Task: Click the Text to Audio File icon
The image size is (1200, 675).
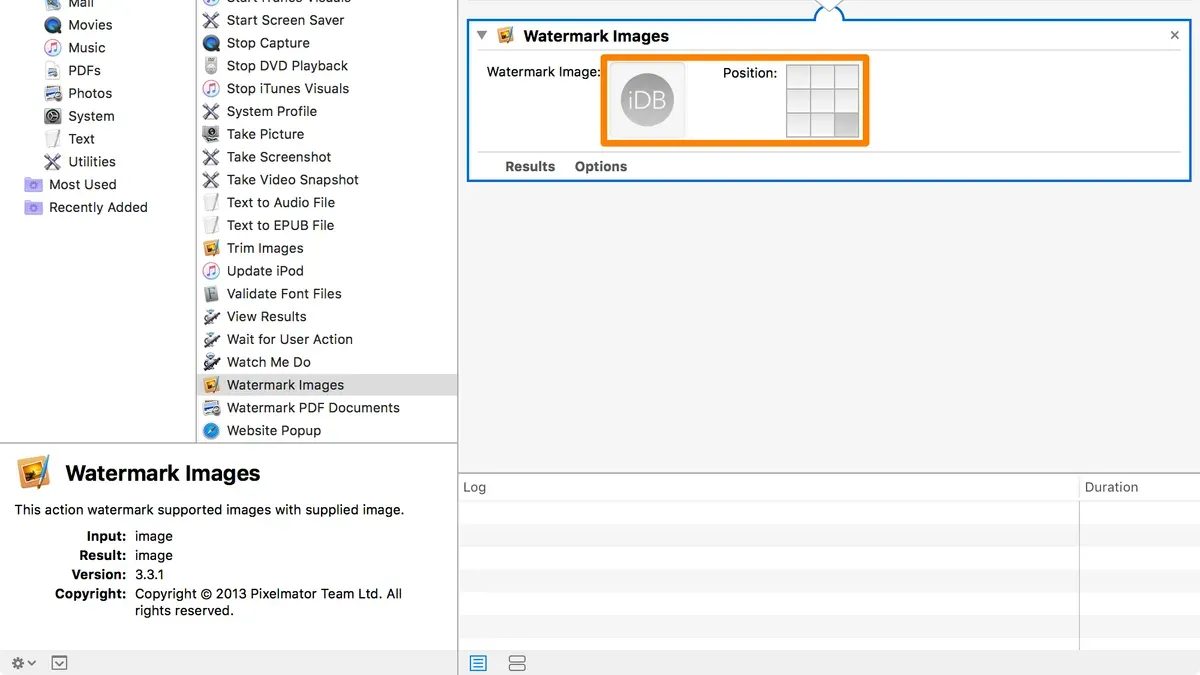Action: 211,203
